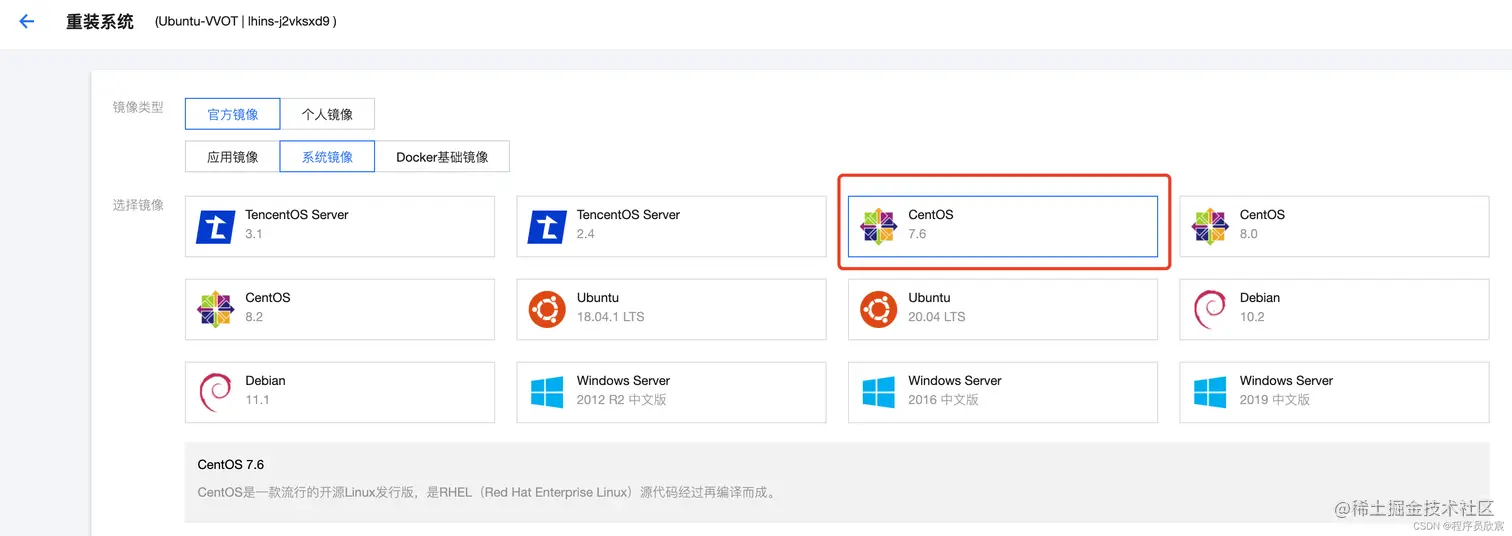
Task: Click the Debian 11.1 swirl icon
Action: (216, 393)
